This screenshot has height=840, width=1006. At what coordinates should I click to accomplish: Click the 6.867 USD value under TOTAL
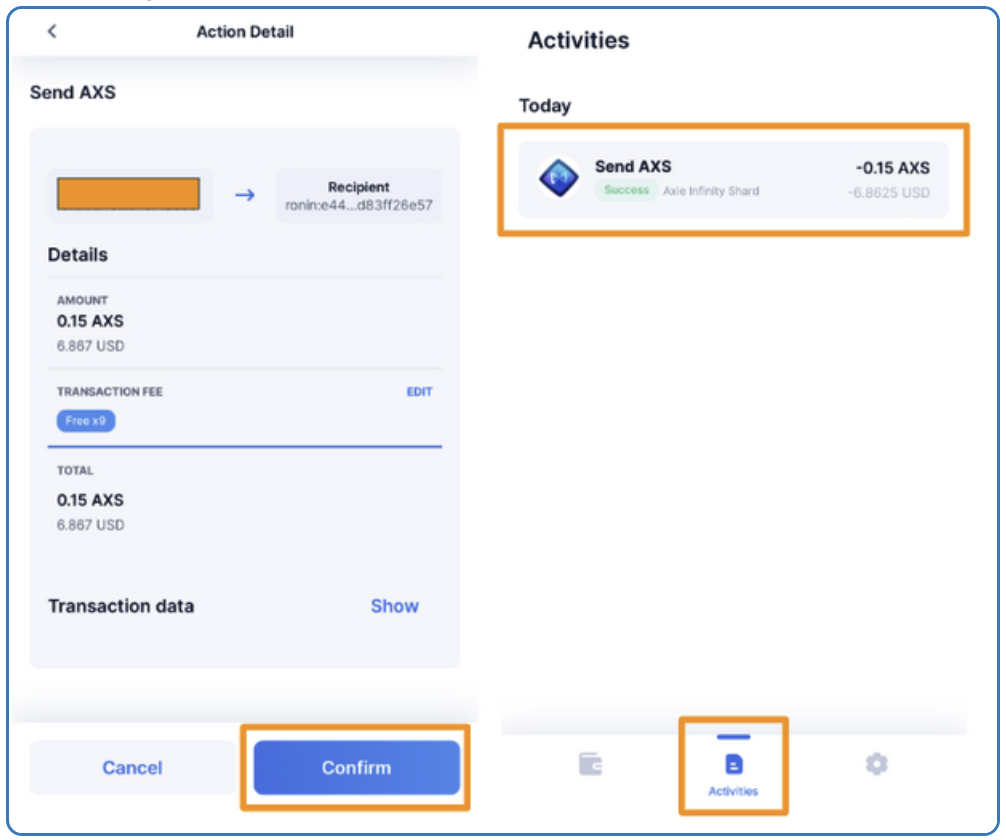(90, 525)
